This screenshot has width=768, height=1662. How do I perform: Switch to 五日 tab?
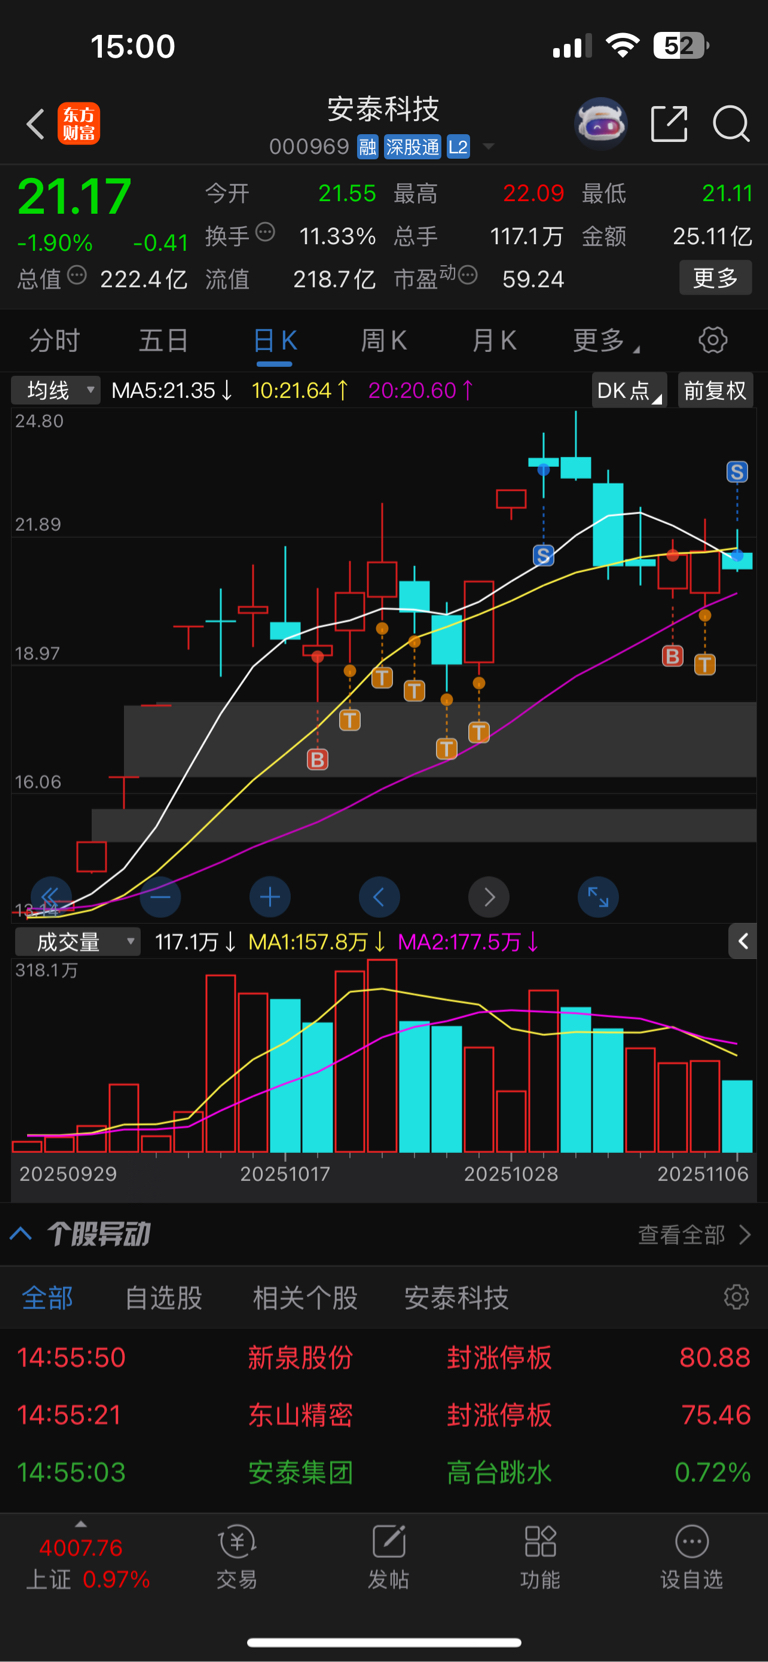164,341
